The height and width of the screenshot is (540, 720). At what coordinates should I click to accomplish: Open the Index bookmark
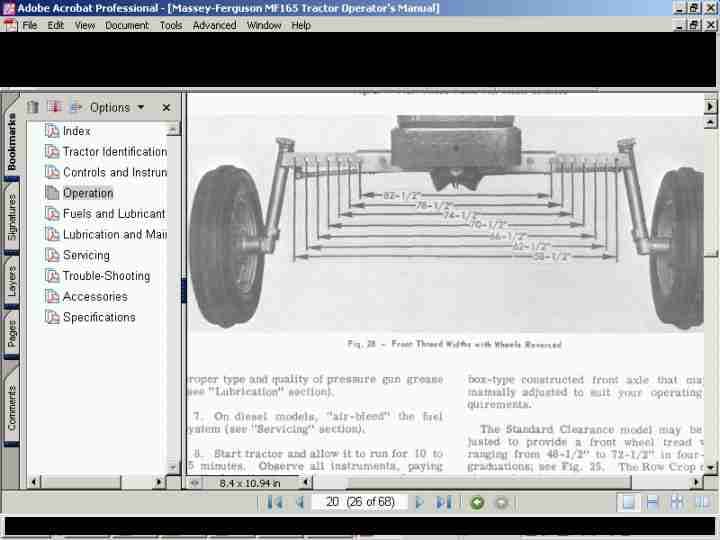pos(76,131)
